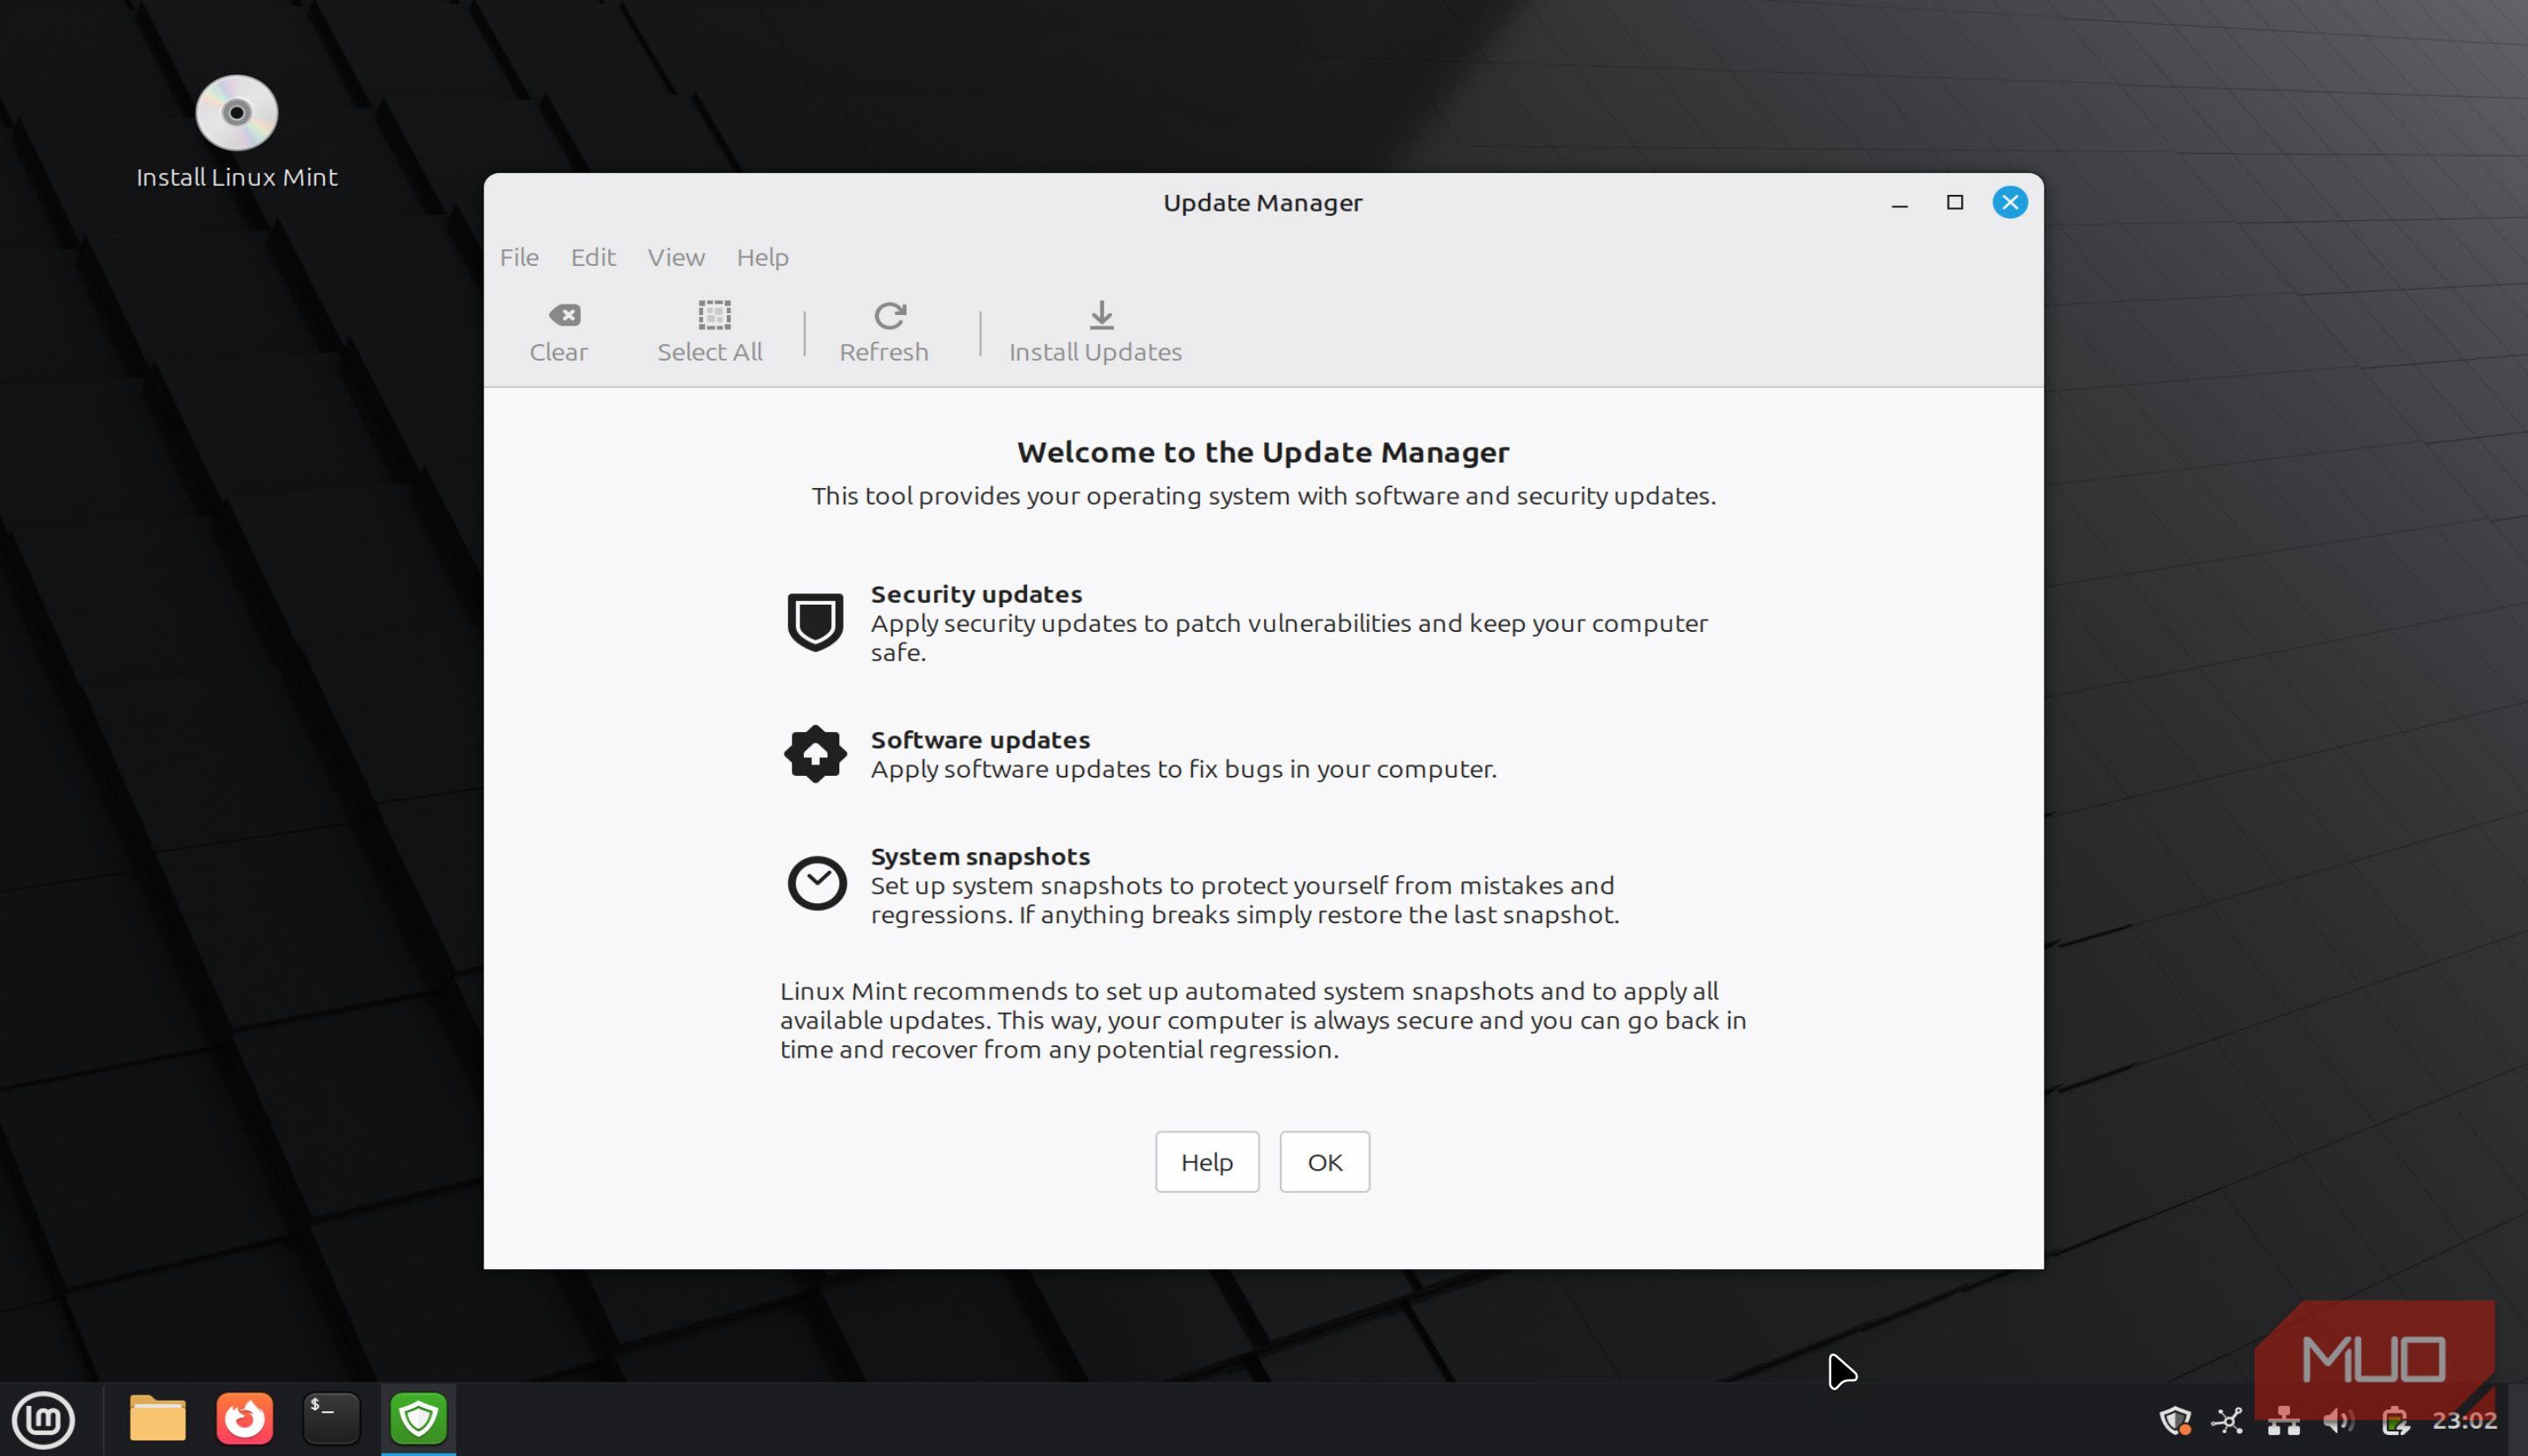Open the terminal from the panel
The width and height of the screenshot is (2528, 1456).
click(x=331, y=1419)
